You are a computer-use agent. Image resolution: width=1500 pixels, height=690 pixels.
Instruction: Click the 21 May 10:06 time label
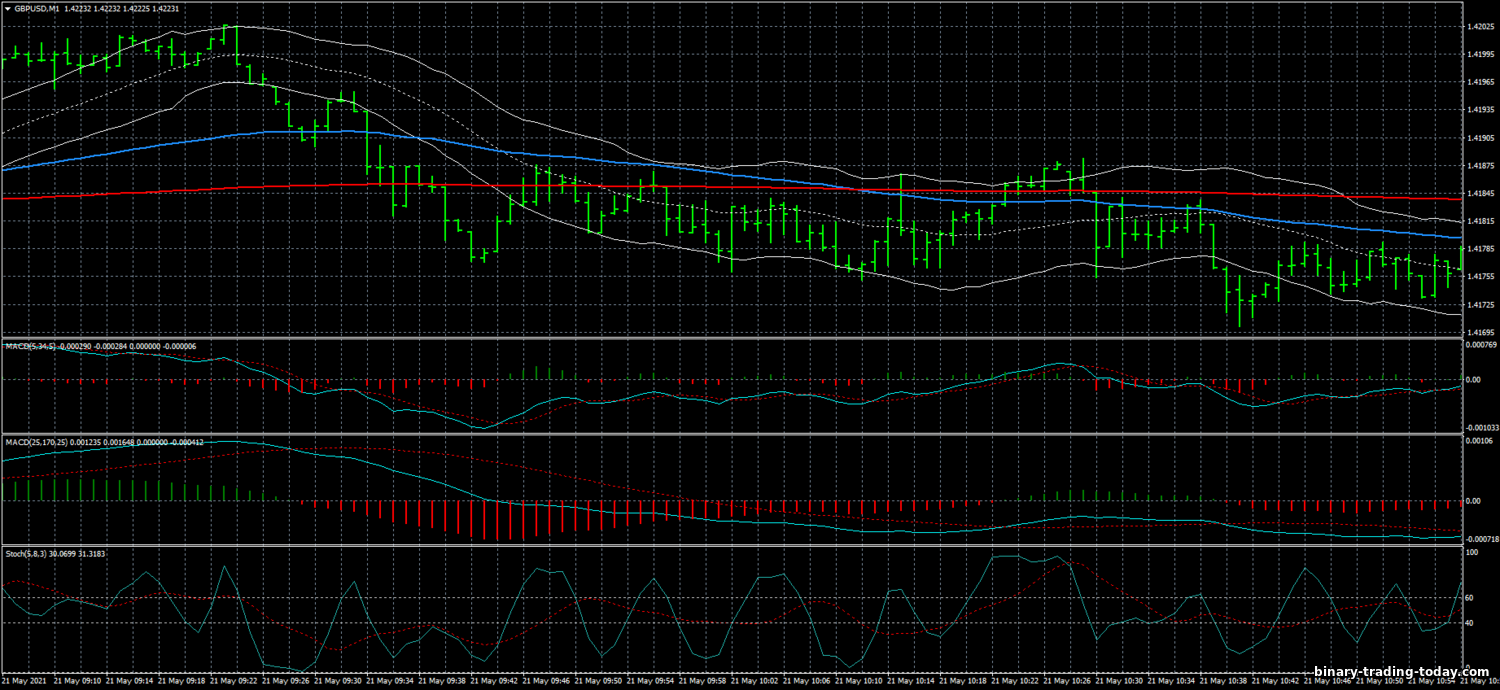806,679
